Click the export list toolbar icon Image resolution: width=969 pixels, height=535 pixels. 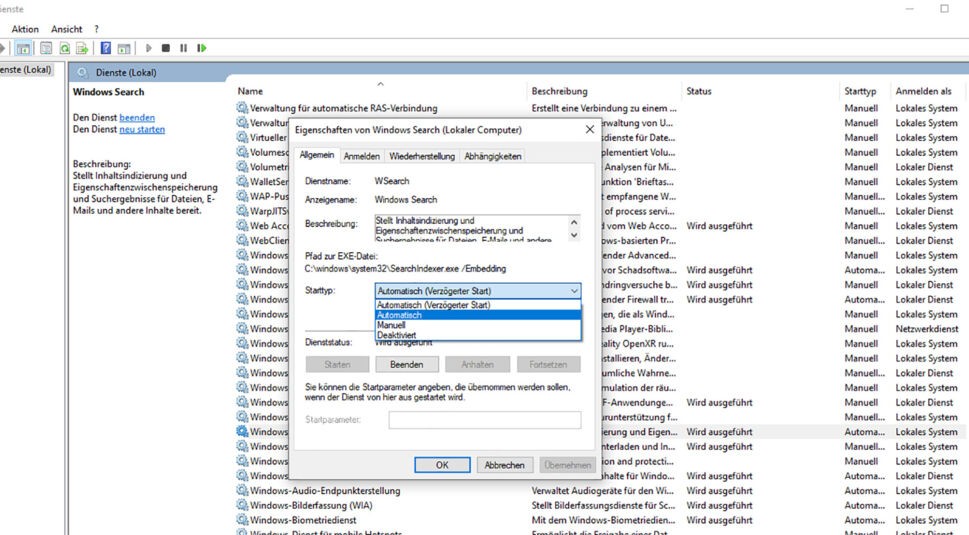click(82, 48)
